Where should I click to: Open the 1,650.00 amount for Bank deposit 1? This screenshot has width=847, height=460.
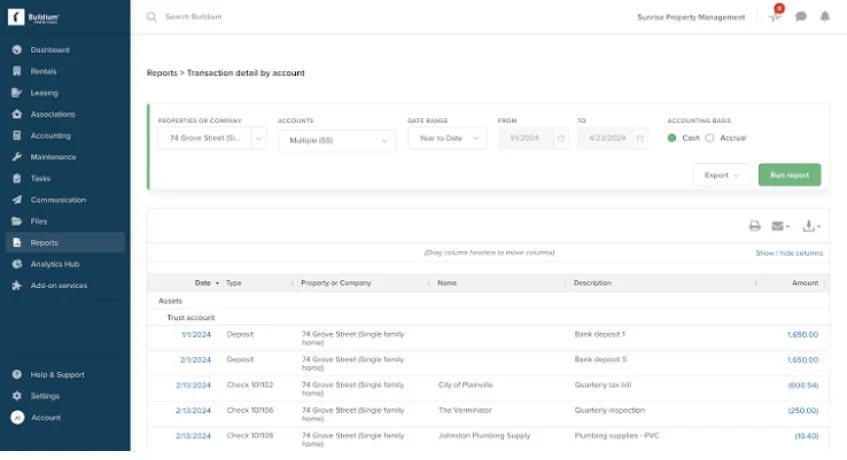(x=803, y=335)
